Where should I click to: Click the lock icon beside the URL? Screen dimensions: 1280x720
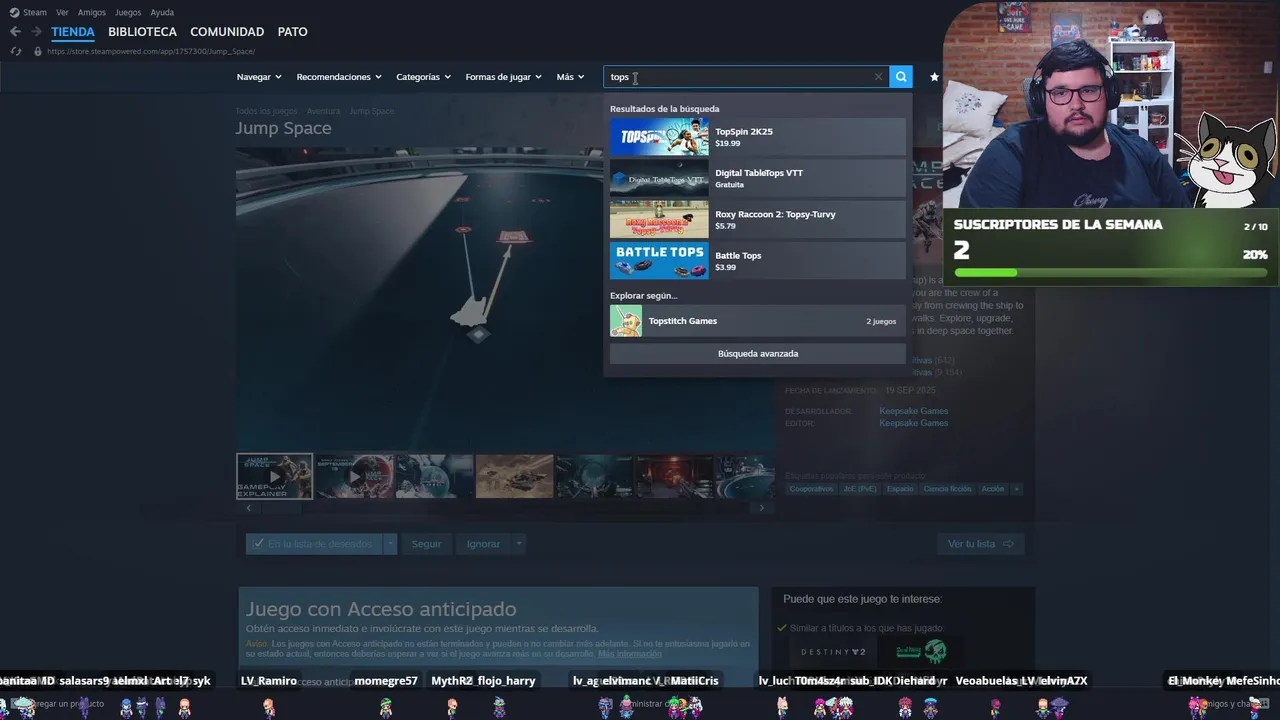tap(38, 51)
